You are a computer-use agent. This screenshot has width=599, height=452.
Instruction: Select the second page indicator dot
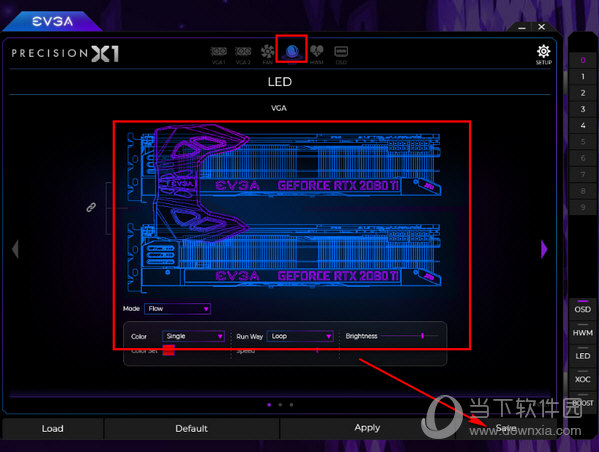click(280, 405)
